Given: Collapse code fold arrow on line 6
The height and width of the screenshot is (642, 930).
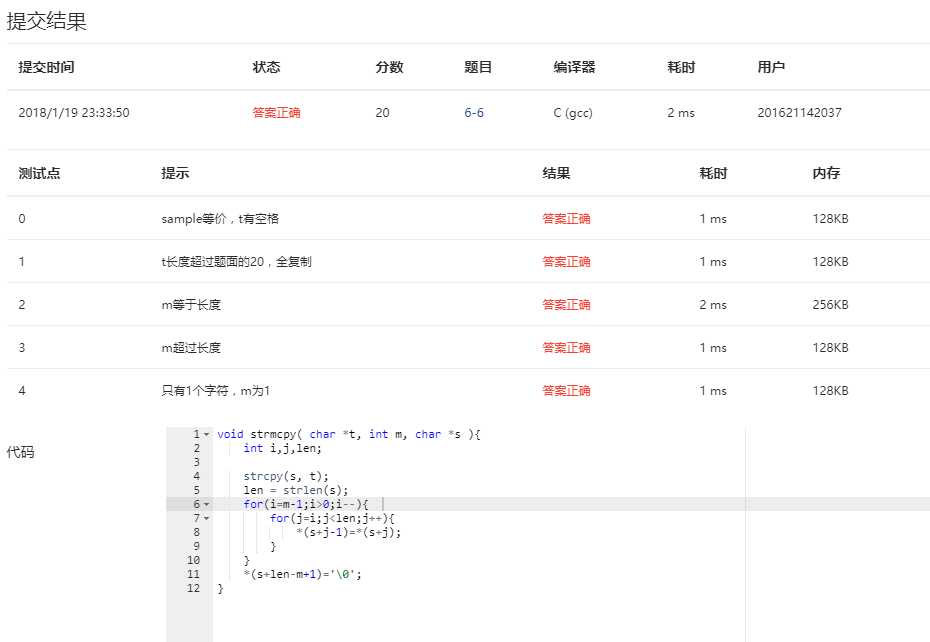Looking at the screenshot, I should pos(206,504).
